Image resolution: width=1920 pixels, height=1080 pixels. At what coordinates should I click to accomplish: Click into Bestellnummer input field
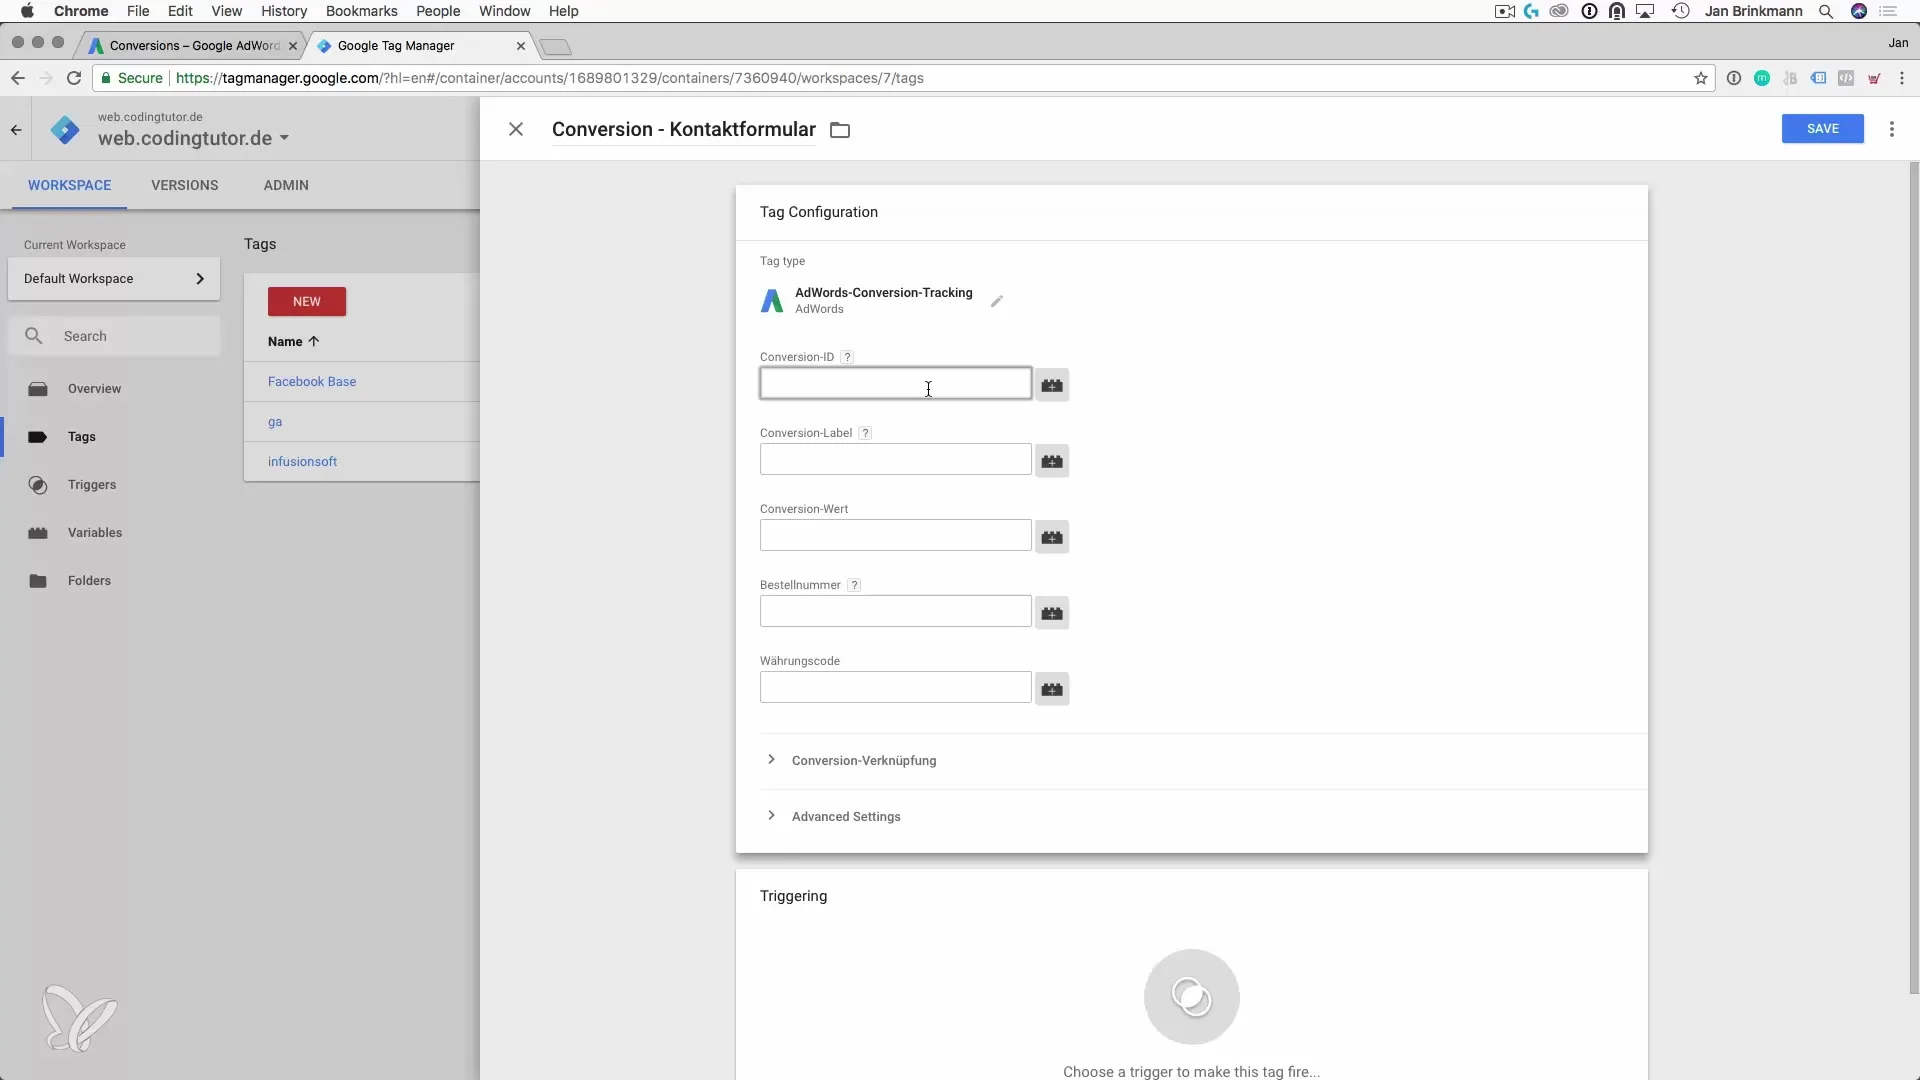pyautogui.click(x=896, y=612)
